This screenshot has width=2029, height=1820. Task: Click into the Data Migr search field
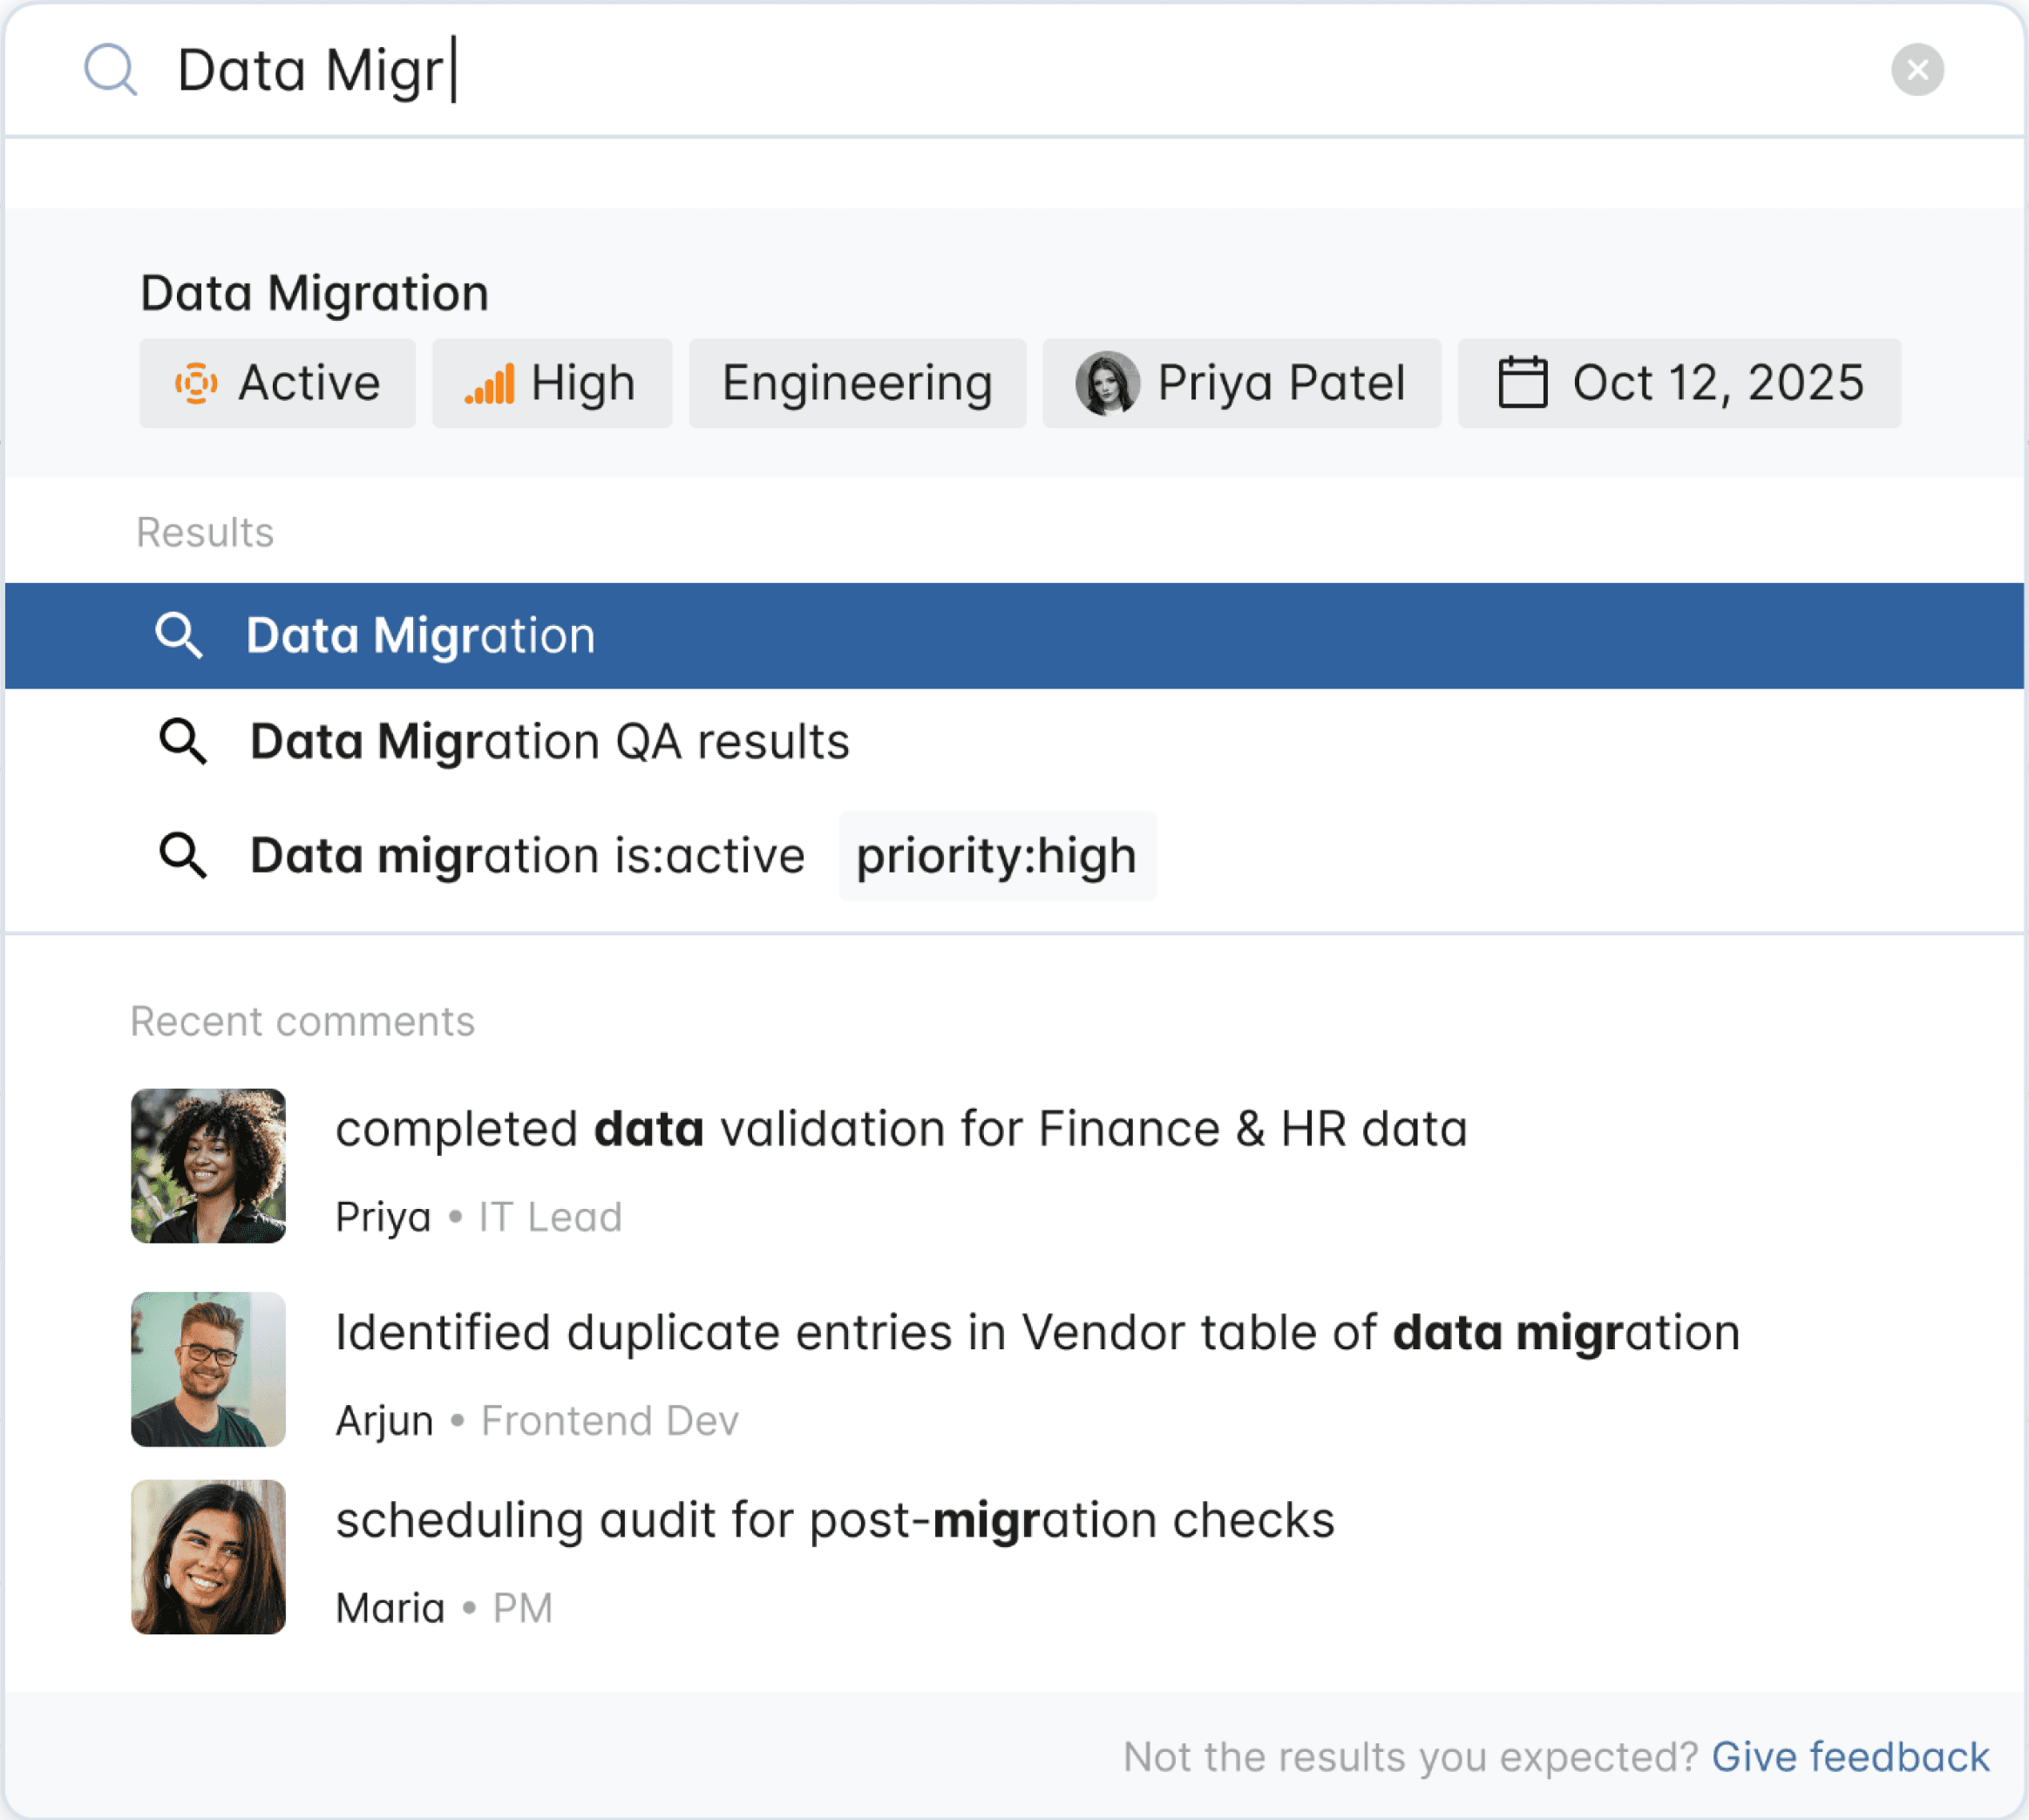(x=900, y=70)
